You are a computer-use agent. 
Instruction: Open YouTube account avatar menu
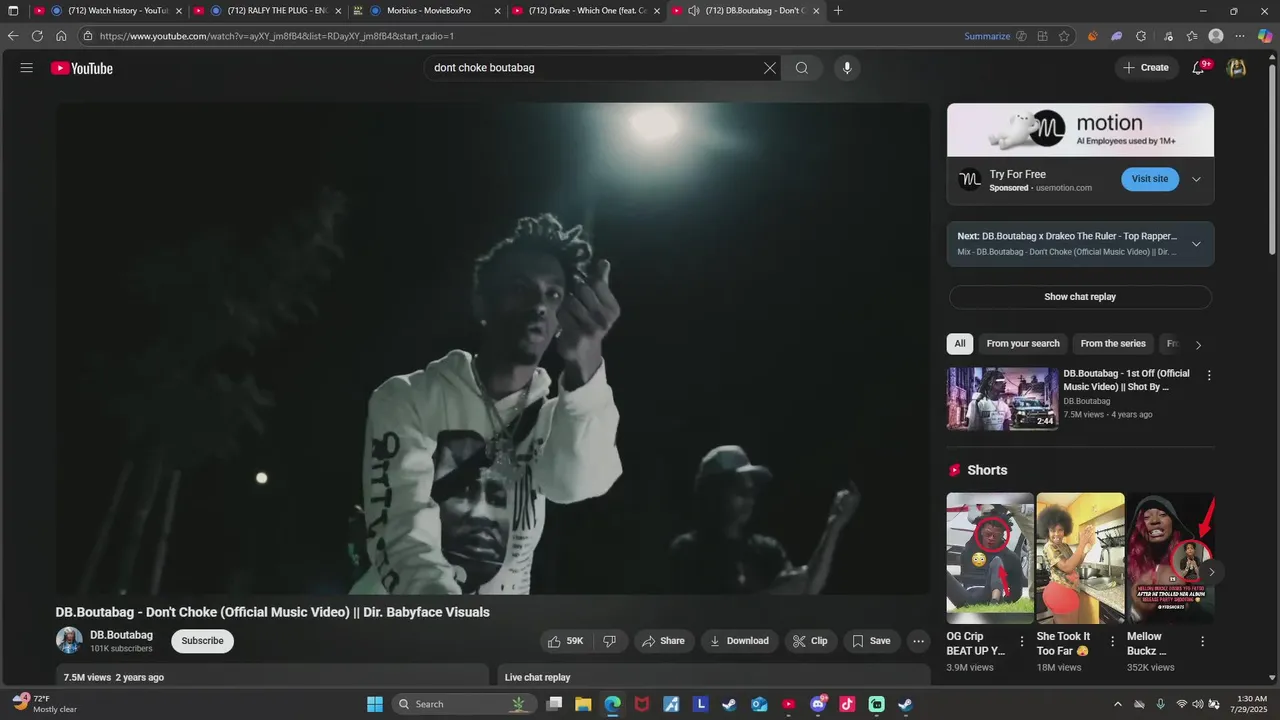(x=1237, y=68)
